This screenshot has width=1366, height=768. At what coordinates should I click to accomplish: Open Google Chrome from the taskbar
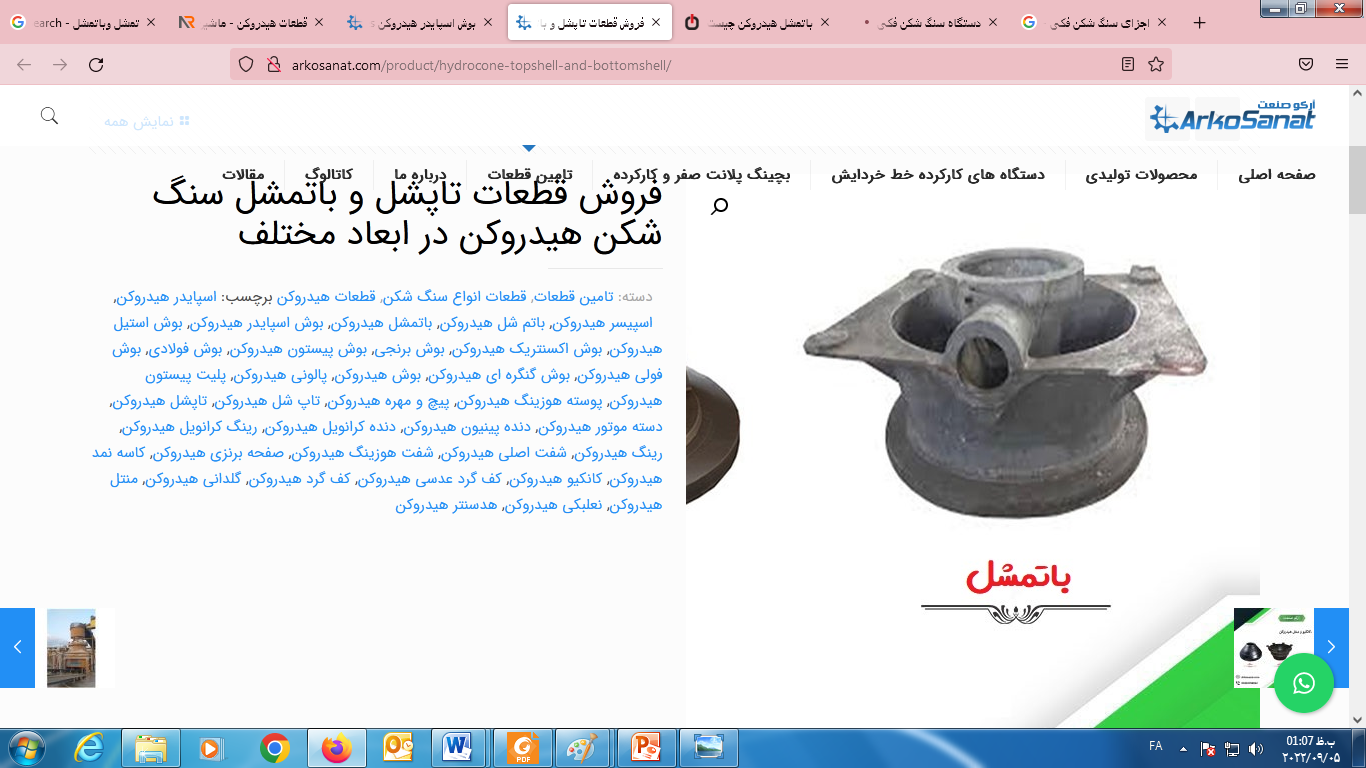(x=275, y=748)
